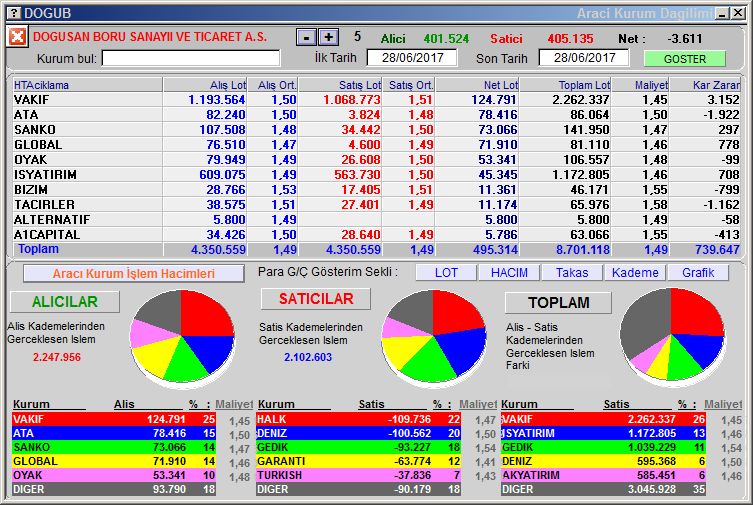Sort by Alış Ort. column header
Screen dimensions: 753x505
click(273, 85)
